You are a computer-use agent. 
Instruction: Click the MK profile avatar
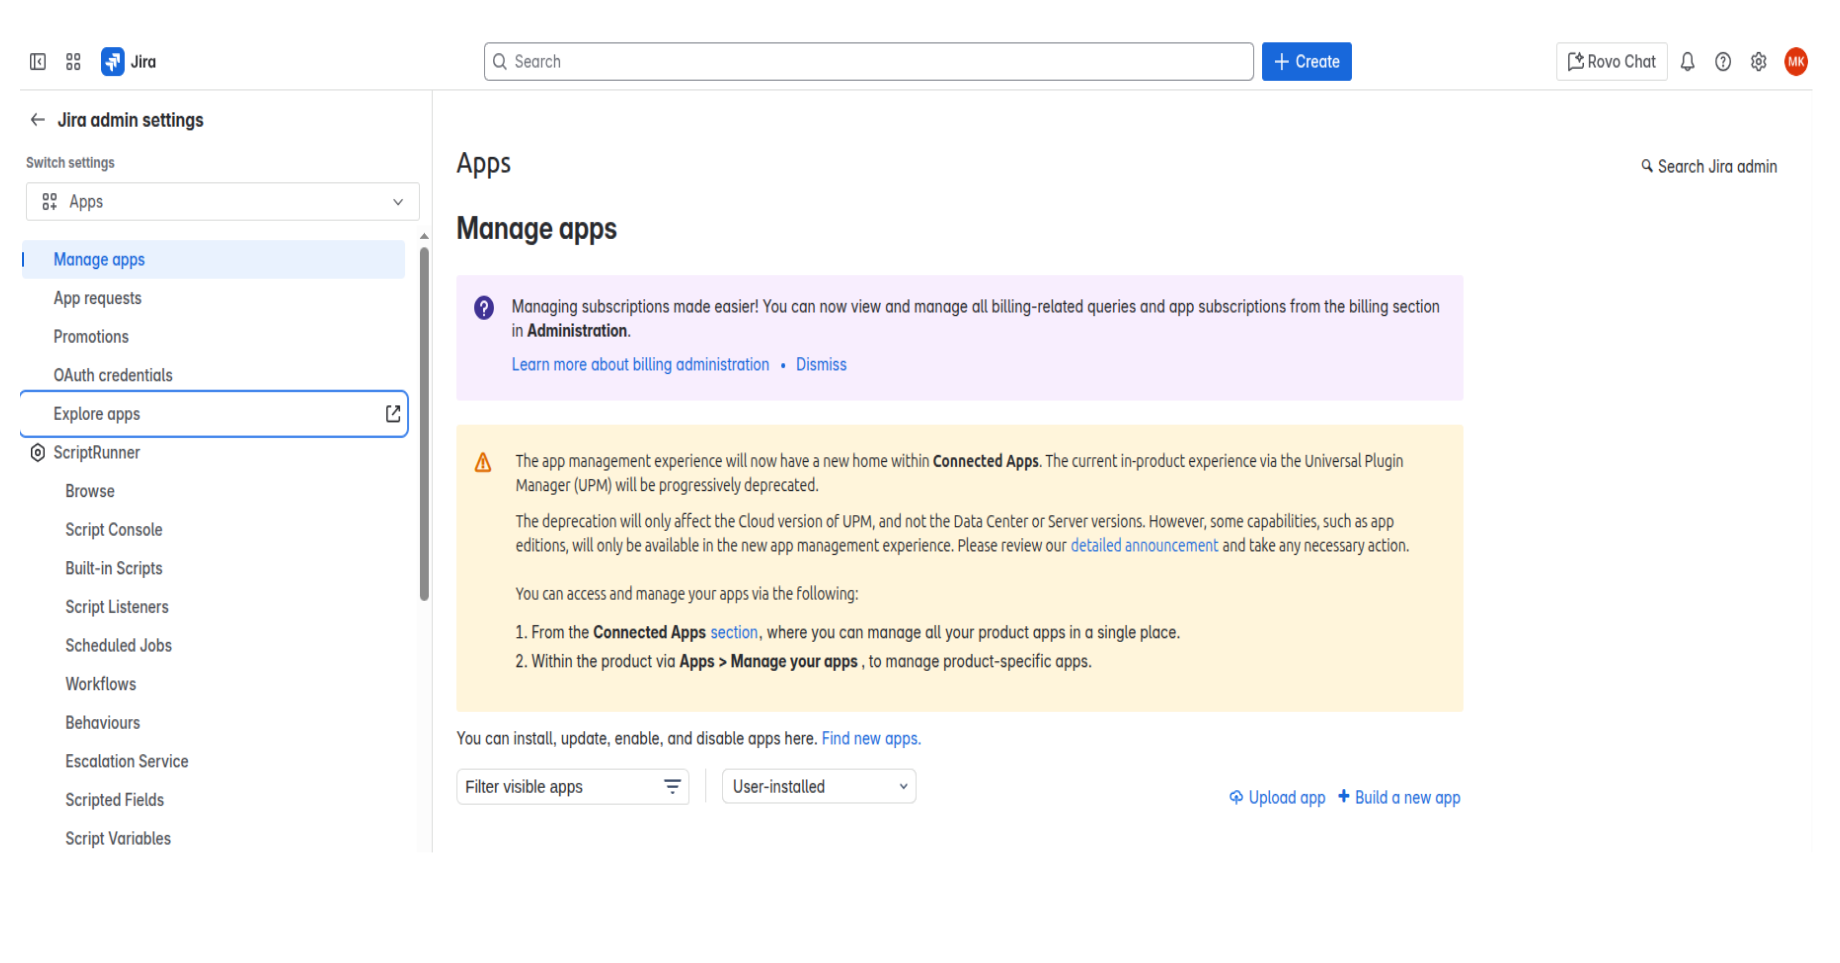pyautogui.click(x=1796, y=62)
